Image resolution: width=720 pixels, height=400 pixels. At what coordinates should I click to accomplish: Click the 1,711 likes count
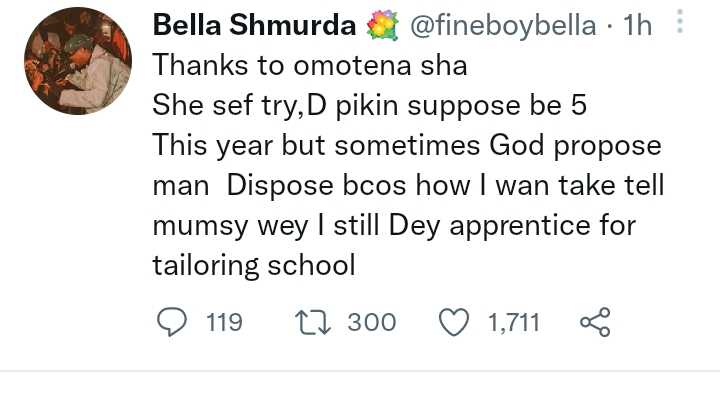pyautogui.click(x=513, y=322)
